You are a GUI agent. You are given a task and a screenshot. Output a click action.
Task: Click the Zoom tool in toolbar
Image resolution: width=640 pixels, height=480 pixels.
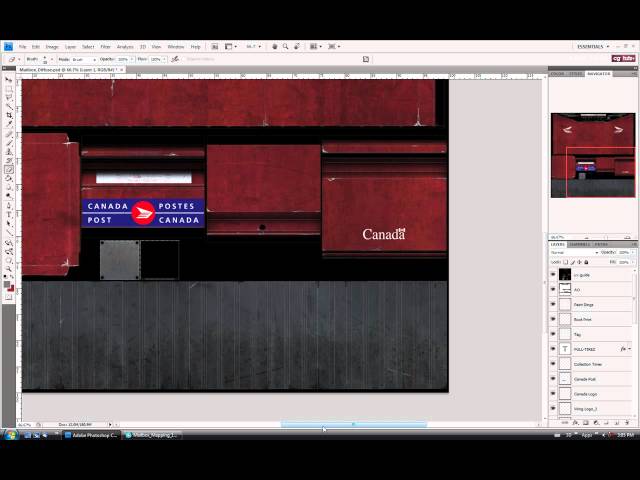click(x=9, y=267)
